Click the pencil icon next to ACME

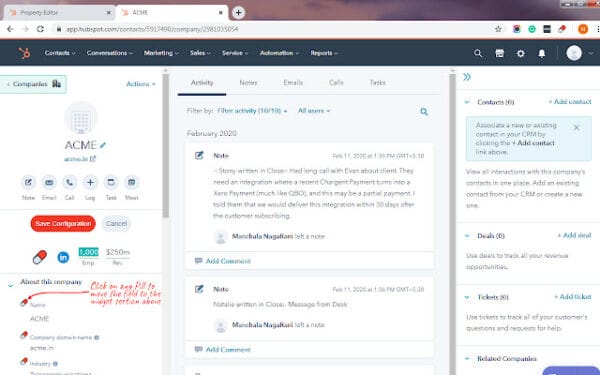pyautogui.click(x=103, y=145)
